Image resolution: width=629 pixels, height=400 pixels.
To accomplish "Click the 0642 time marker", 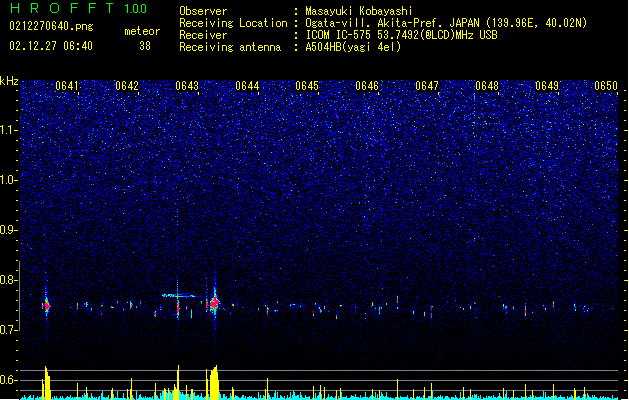I will pyautogui.click(x=127, y=86).
